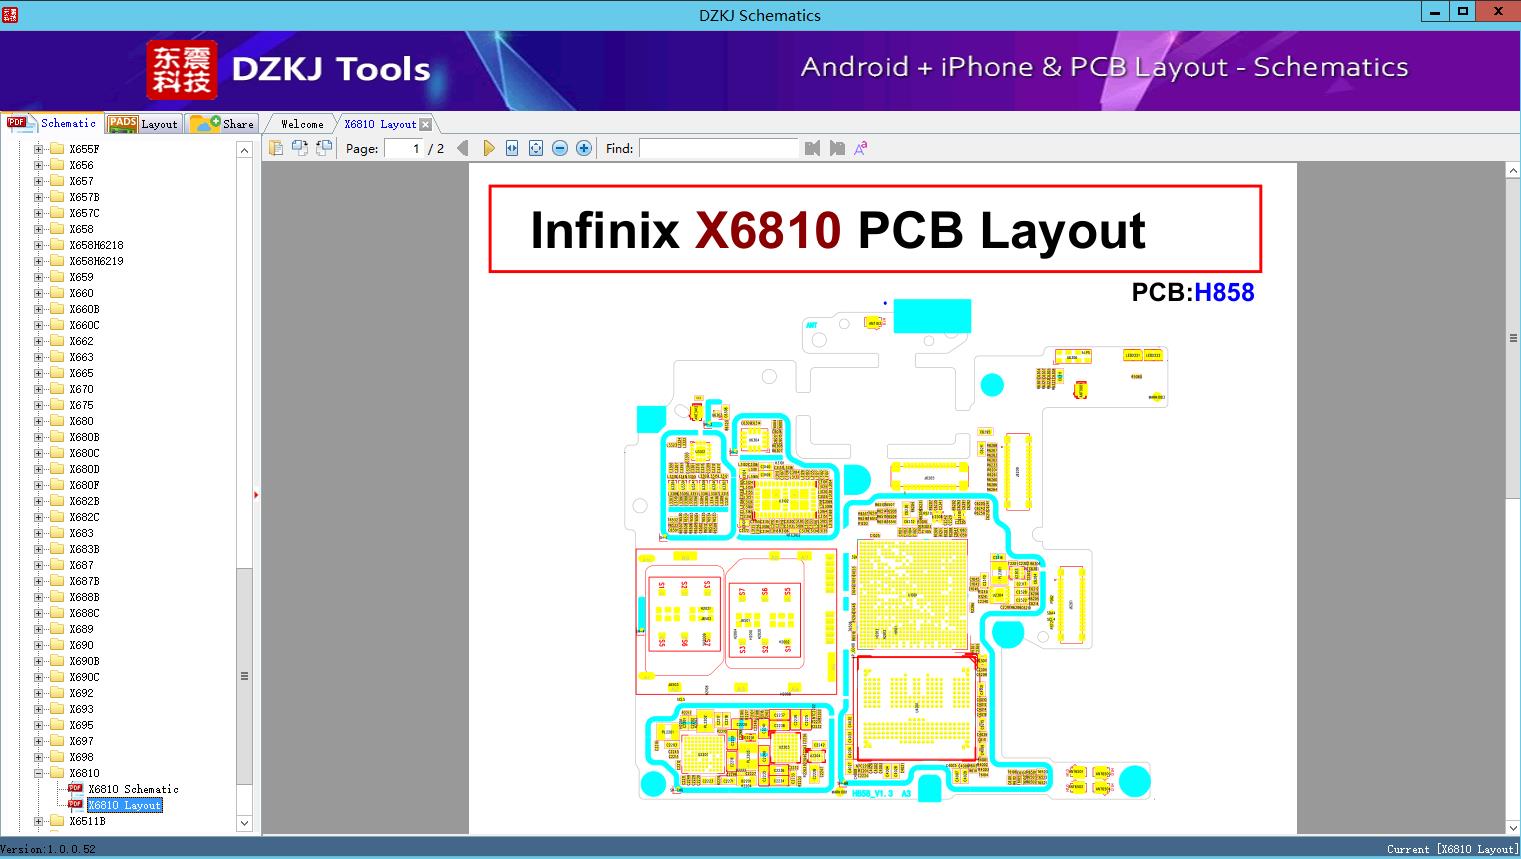
Task: Close the X6810 Layout tab
Action: point(425,124)
